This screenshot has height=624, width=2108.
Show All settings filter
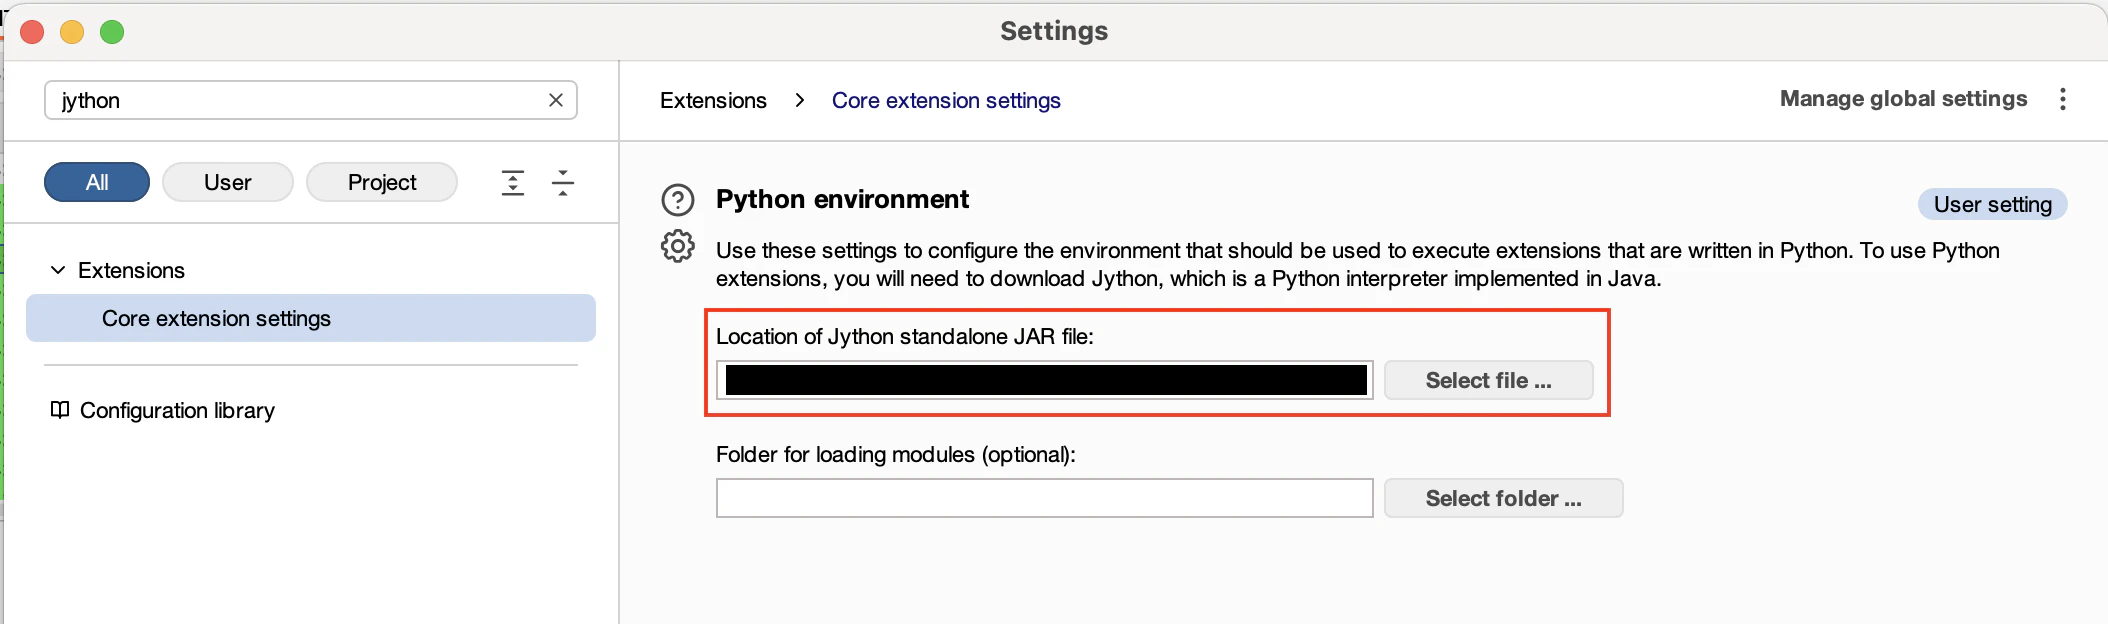(x=97, y=182)
